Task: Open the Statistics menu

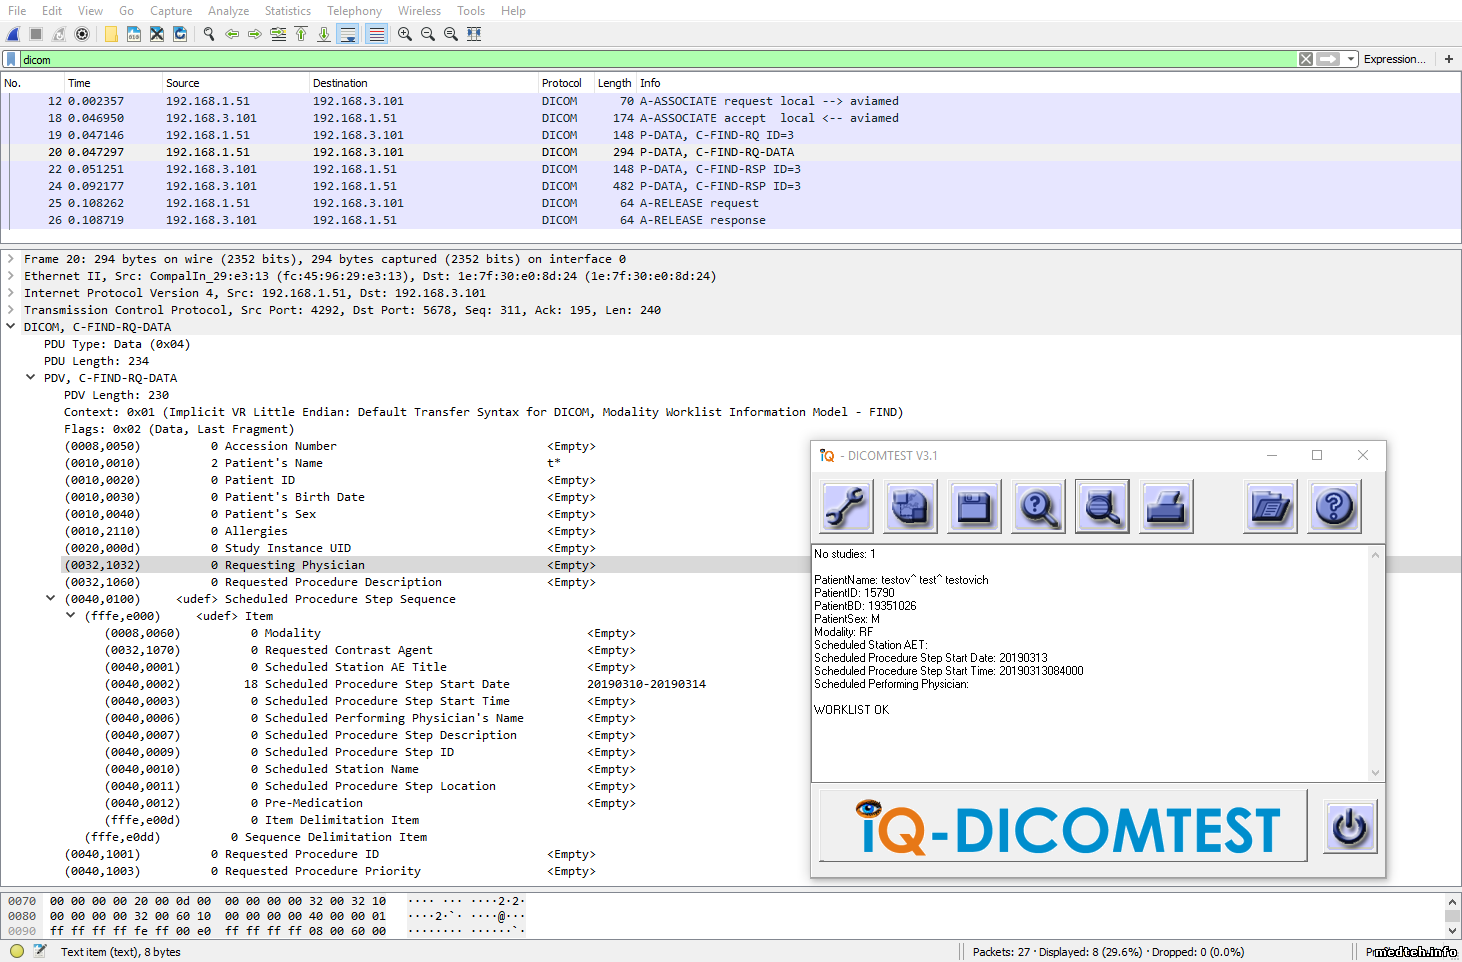Action: [x=287, y=11]
